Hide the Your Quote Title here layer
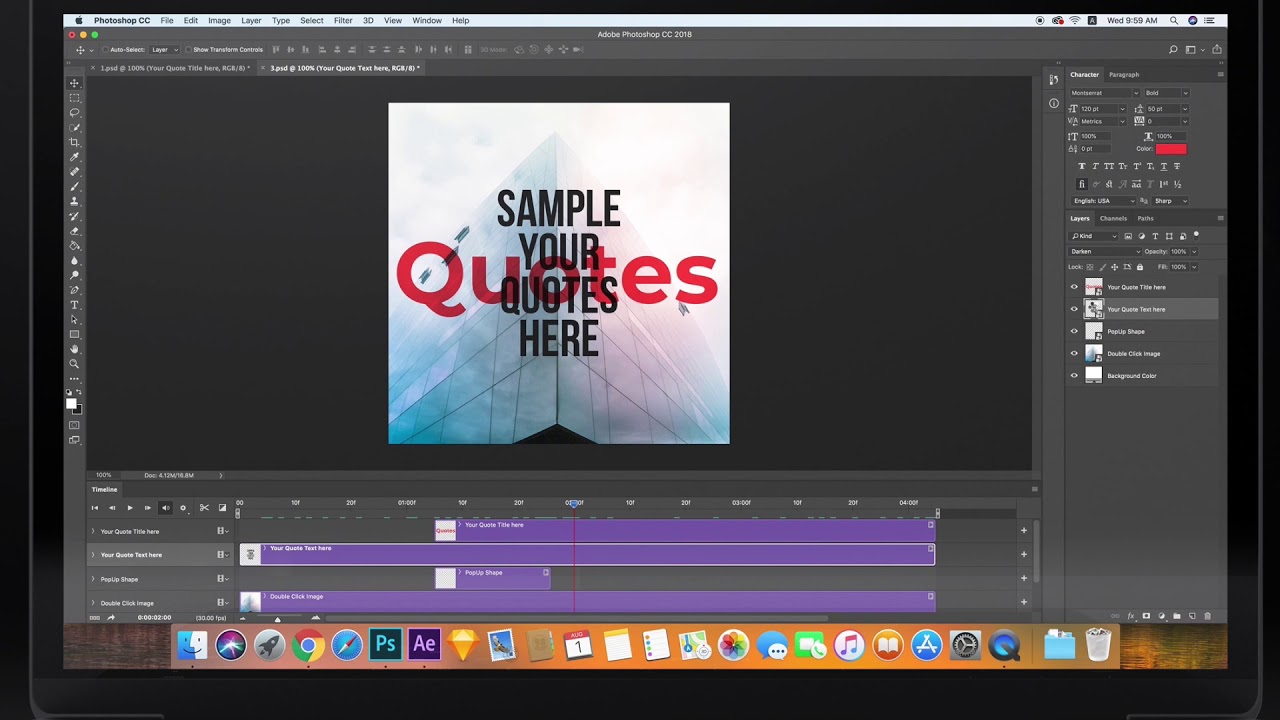The width and height of the screenshot is (1280, 720). tap(1075, 287)
